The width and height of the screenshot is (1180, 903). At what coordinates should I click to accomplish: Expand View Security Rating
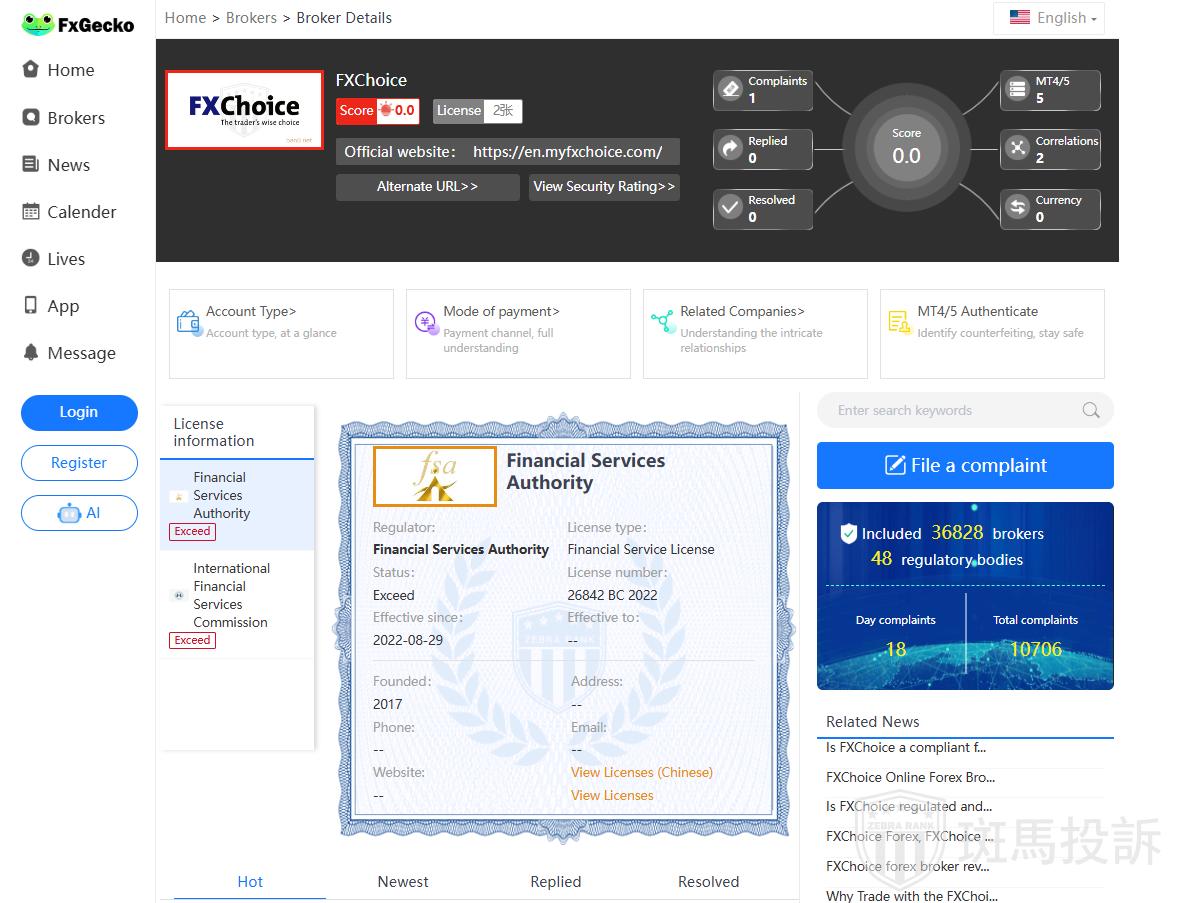(604, 187)
